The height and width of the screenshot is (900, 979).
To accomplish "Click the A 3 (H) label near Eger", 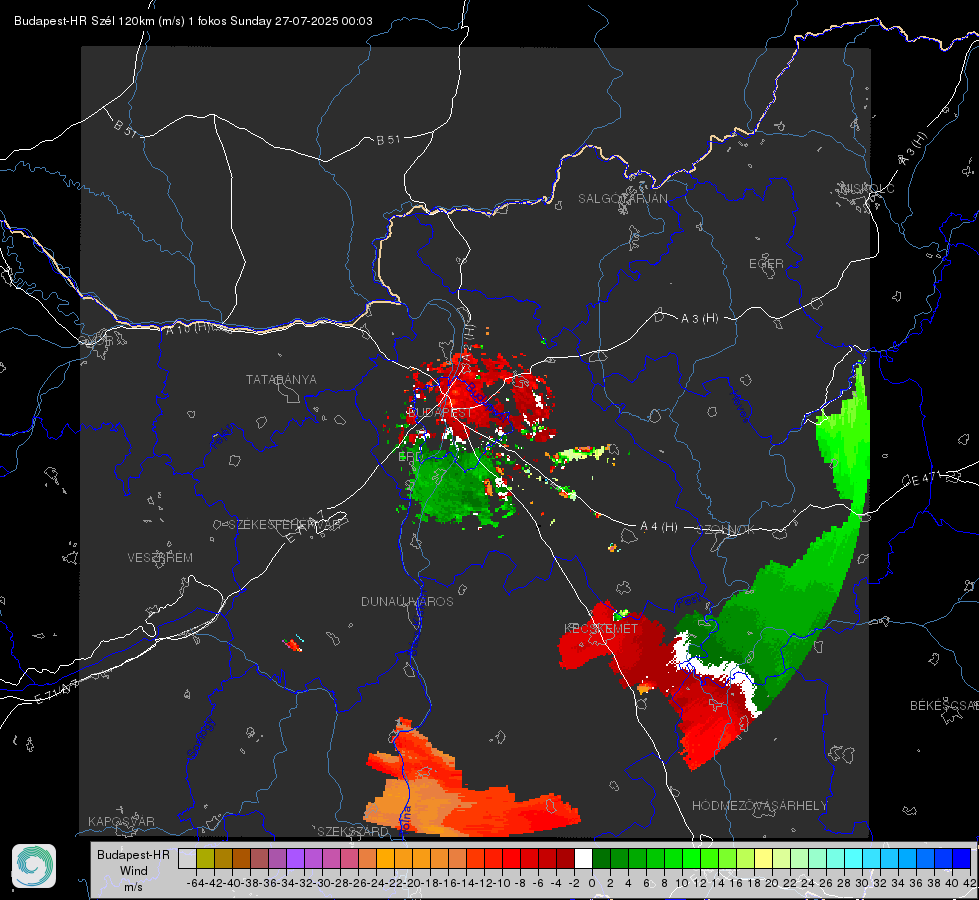I will (699, 319).
